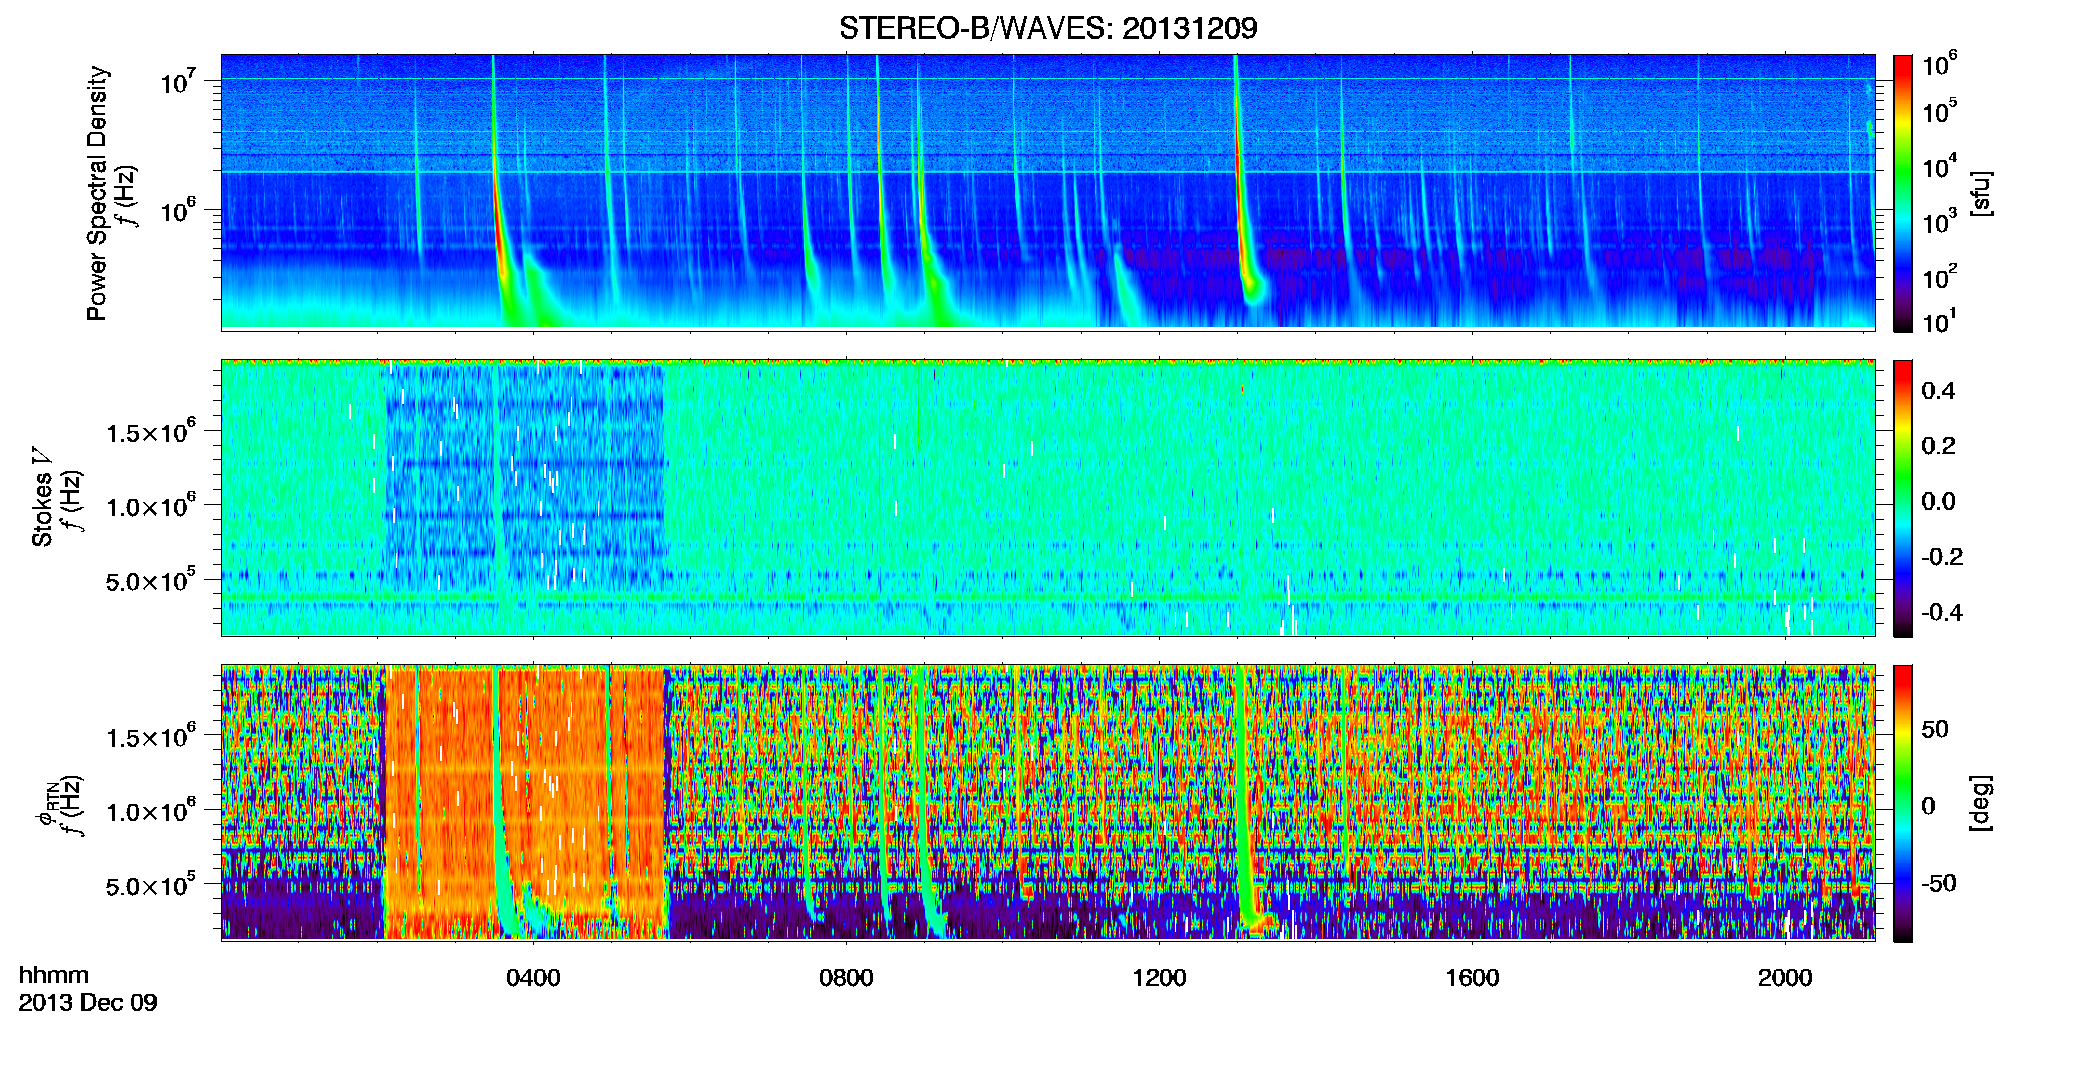Click 1.0×10^6 tick on φRTN axis
2096x1080 pixels.
point(151,810)
